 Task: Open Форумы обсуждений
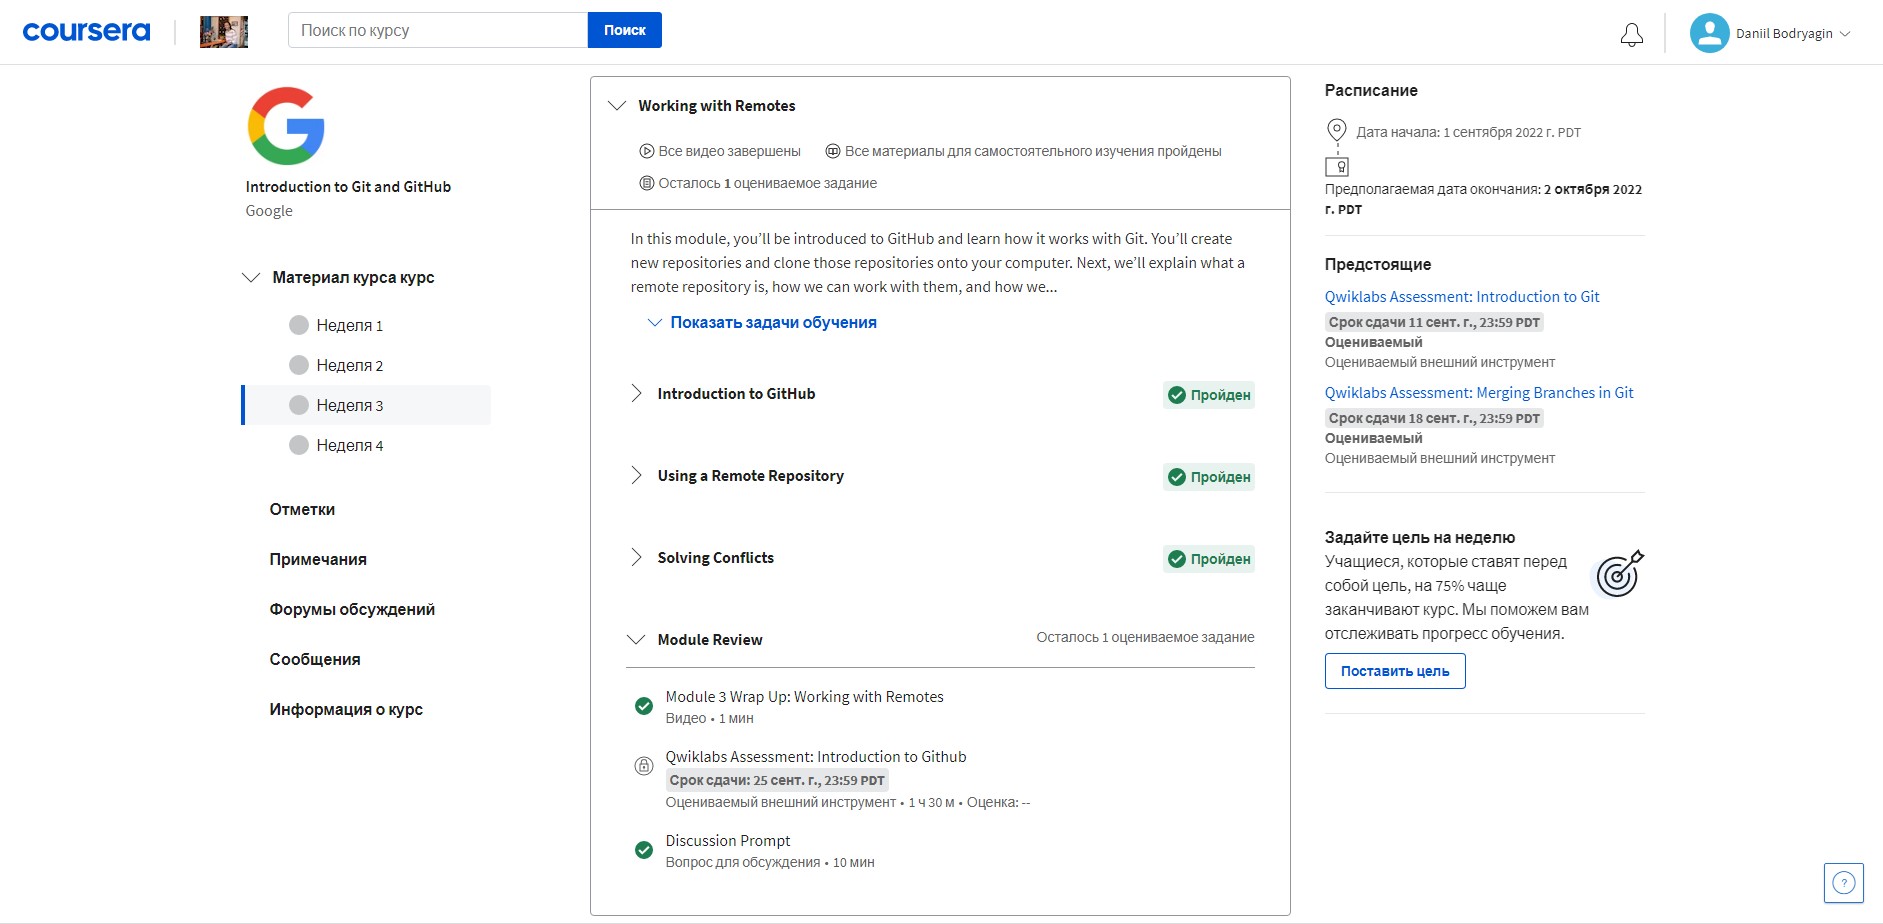point(352,609)
